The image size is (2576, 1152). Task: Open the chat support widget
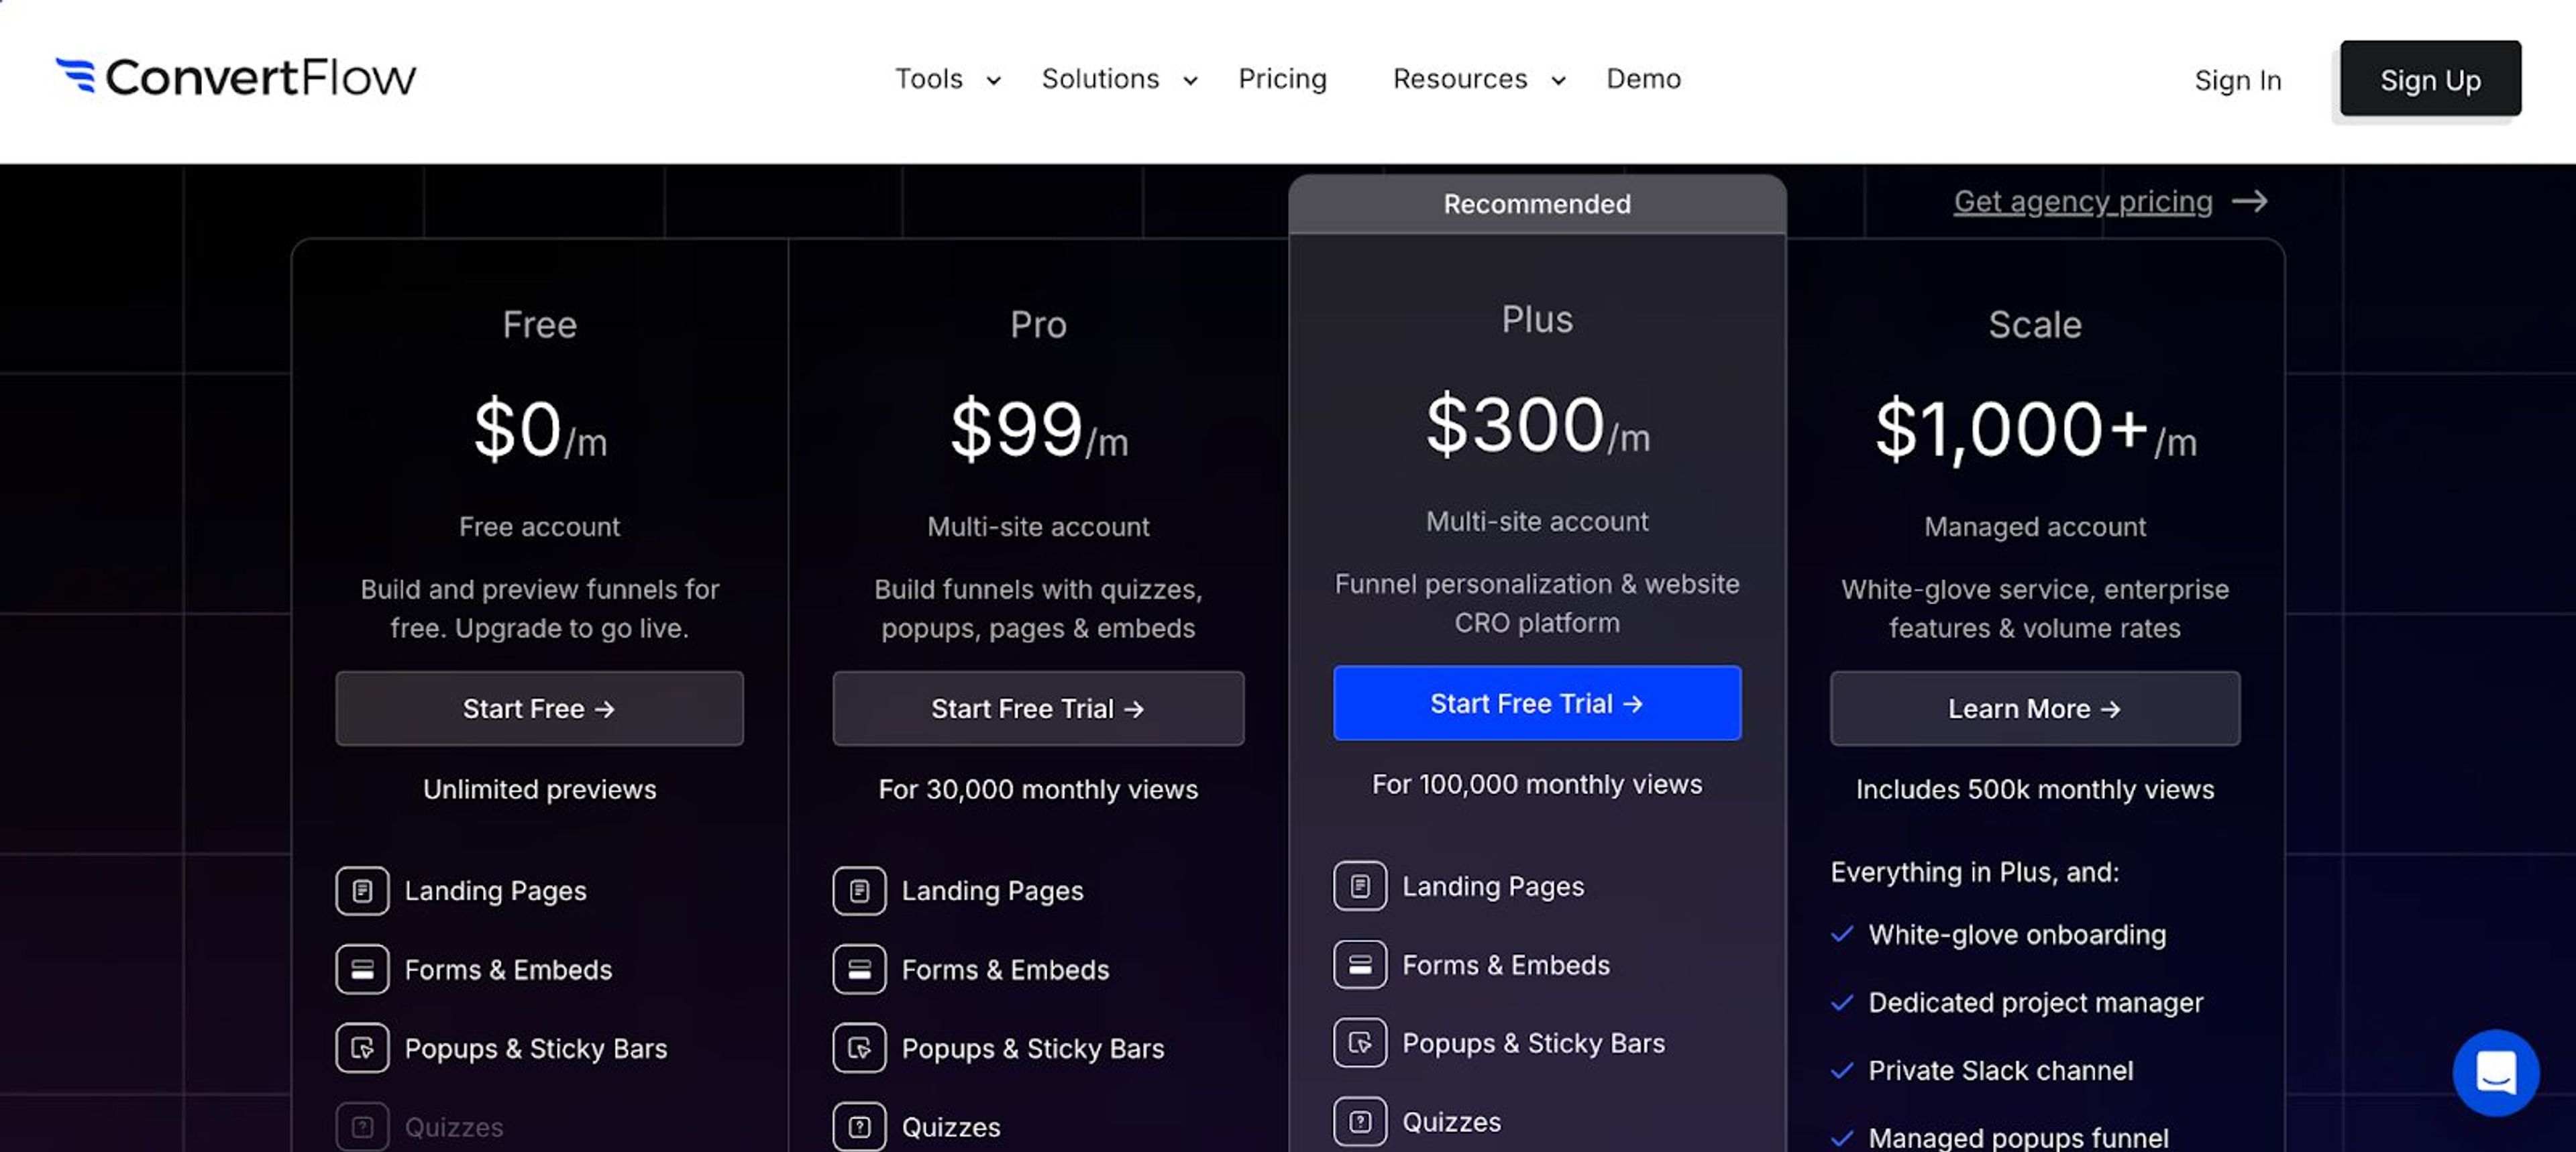(2495, 1072)
